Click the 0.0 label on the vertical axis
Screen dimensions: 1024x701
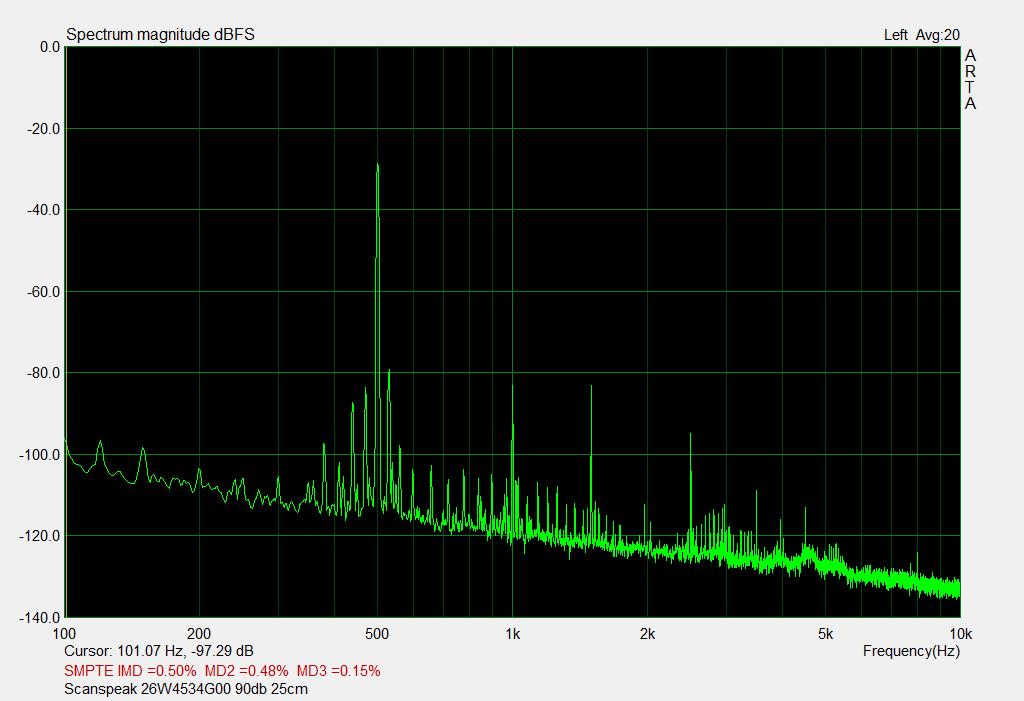(x=48, y=47)
